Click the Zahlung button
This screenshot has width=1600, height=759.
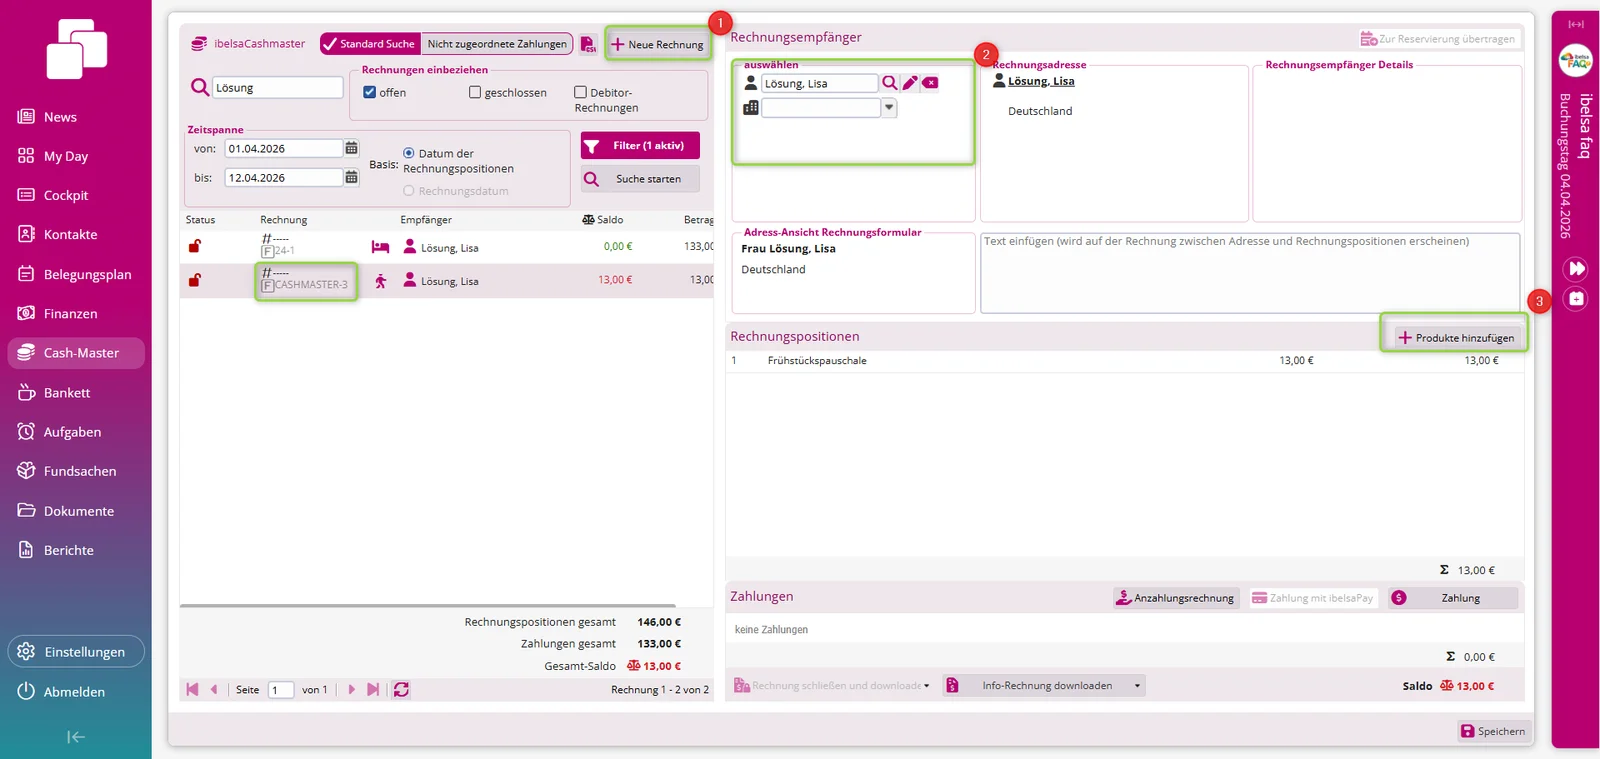(x=1453, y=598)
